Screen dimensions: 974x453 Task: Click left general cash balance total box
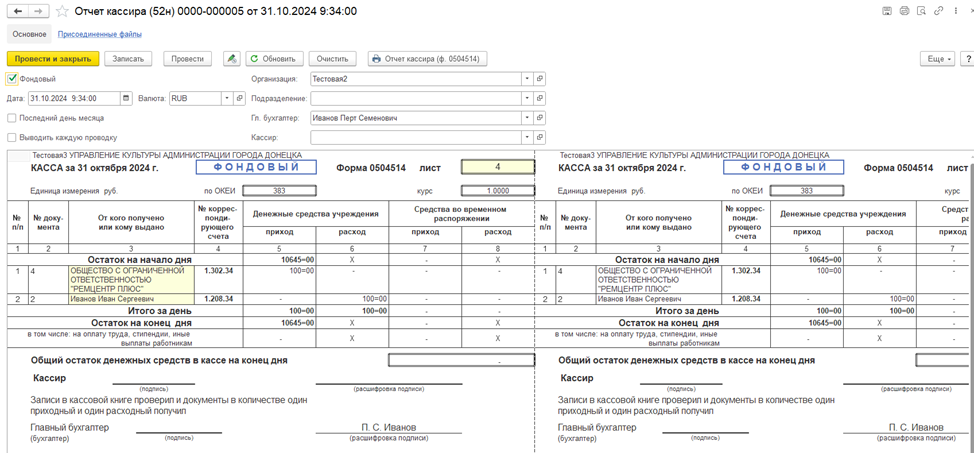pyautogui.click(x=462, y=360)
